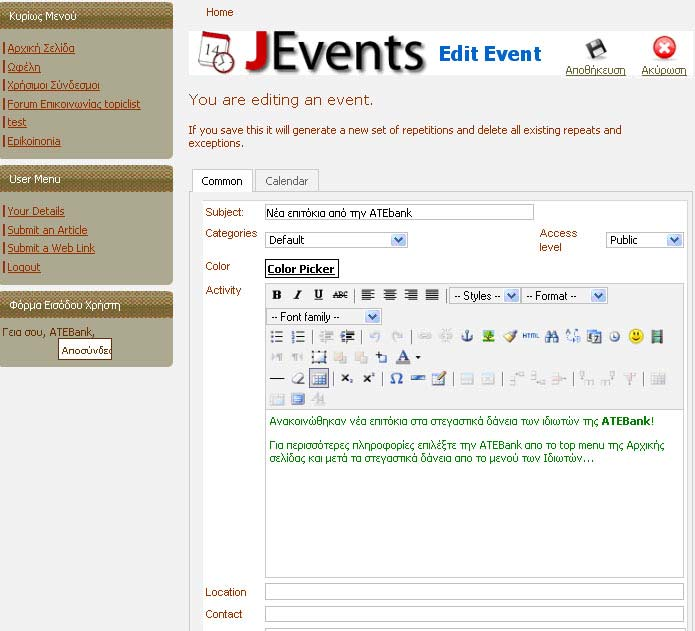Open the Find/Replace tool icon
Viewport: 695px width, 631px height.
point(573,336)
